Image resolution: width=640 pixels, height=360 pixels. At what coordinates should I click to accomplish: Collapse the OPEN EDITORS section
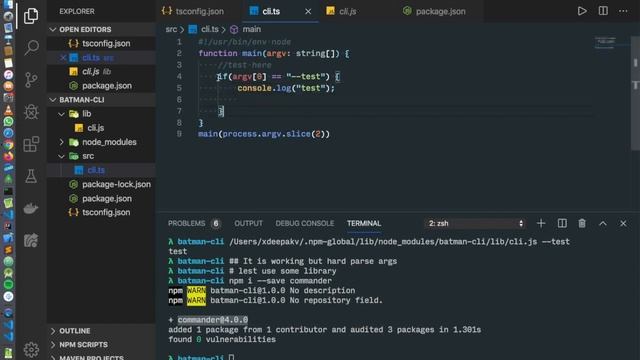click(x=101, y=29)
